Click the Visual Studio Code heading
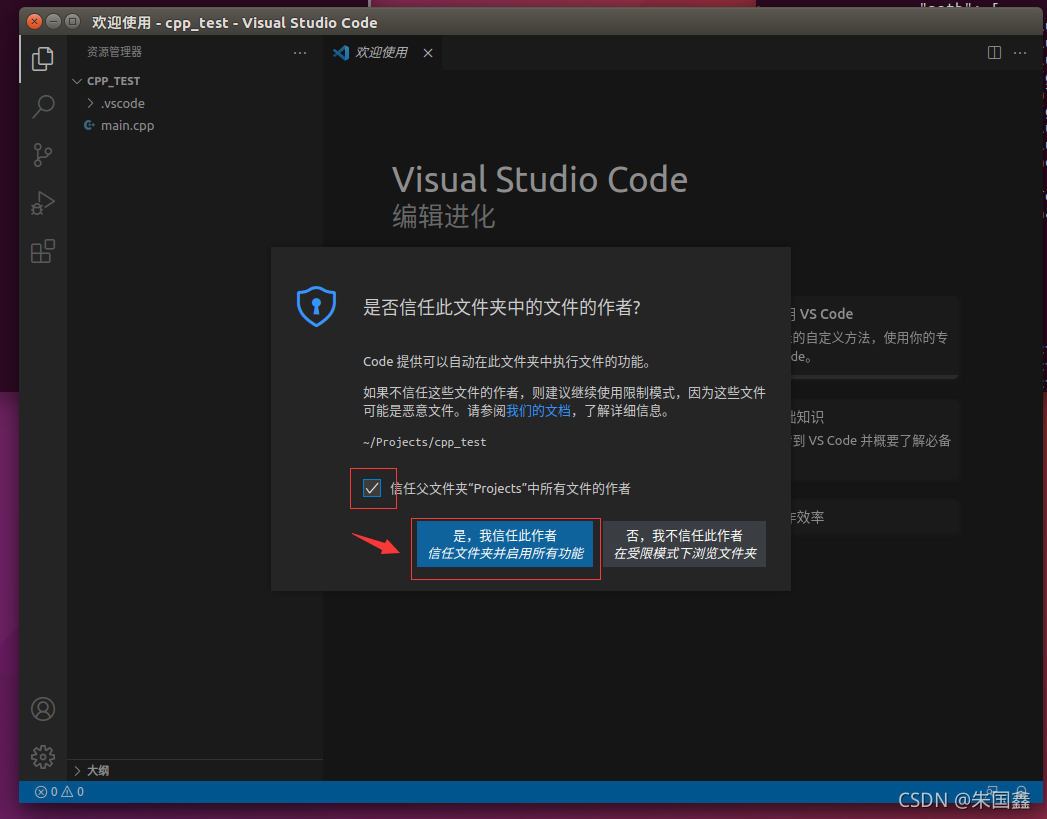This screenshot has height=819, width=1047. 540,179
